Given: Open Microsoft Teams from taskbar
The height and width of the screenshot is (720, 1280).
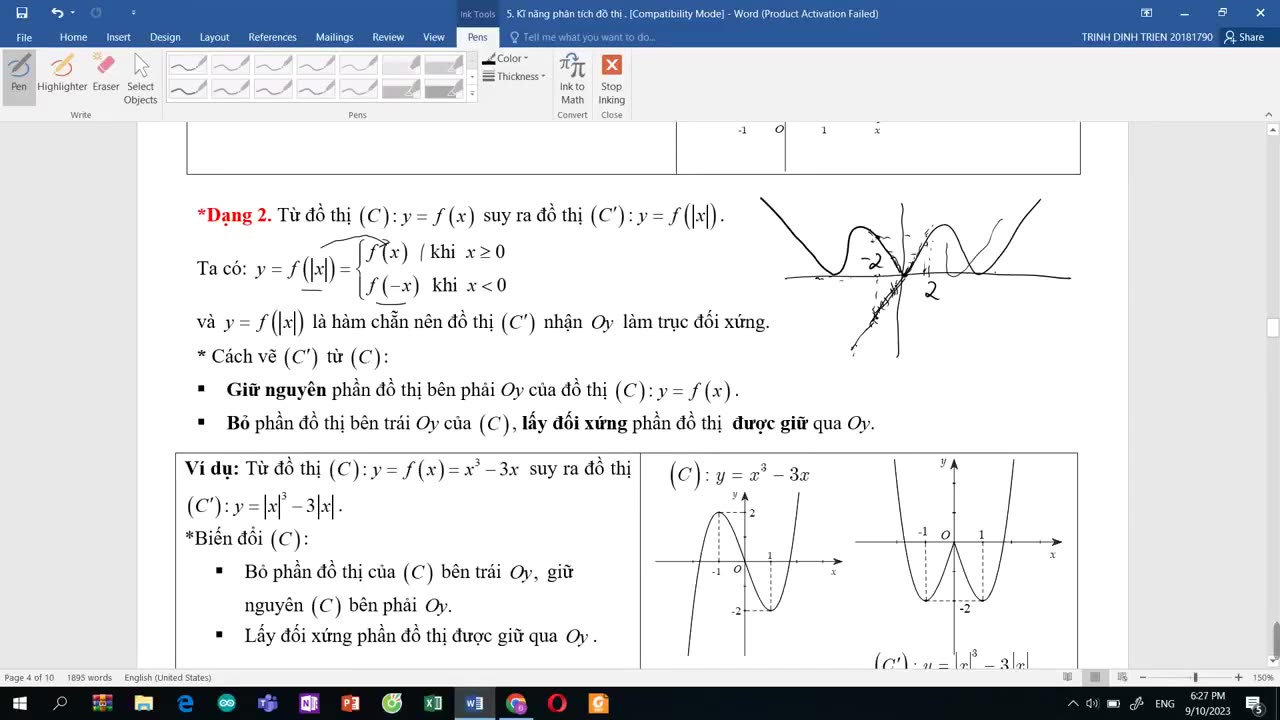Looking at the screenshot, I should click(x=267, y=703).
